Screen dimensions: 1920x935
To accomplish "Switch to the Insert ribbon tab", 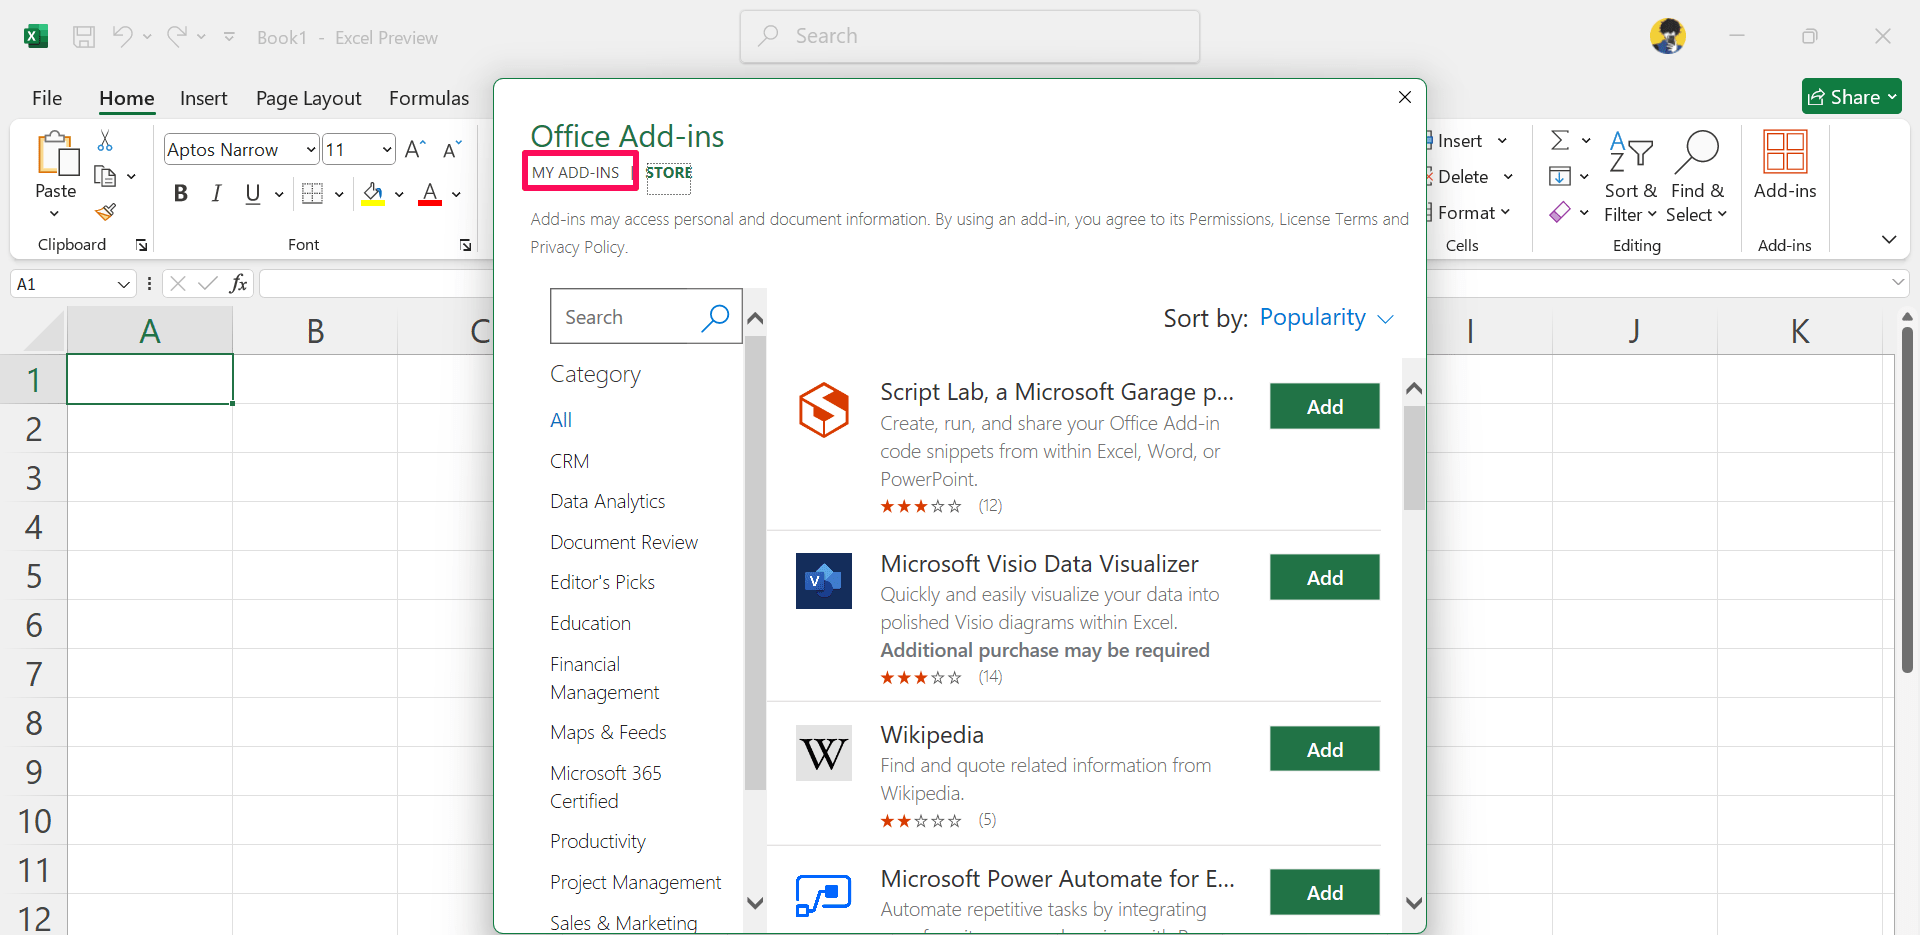I will pyautogui.click(x=204, y=98).
